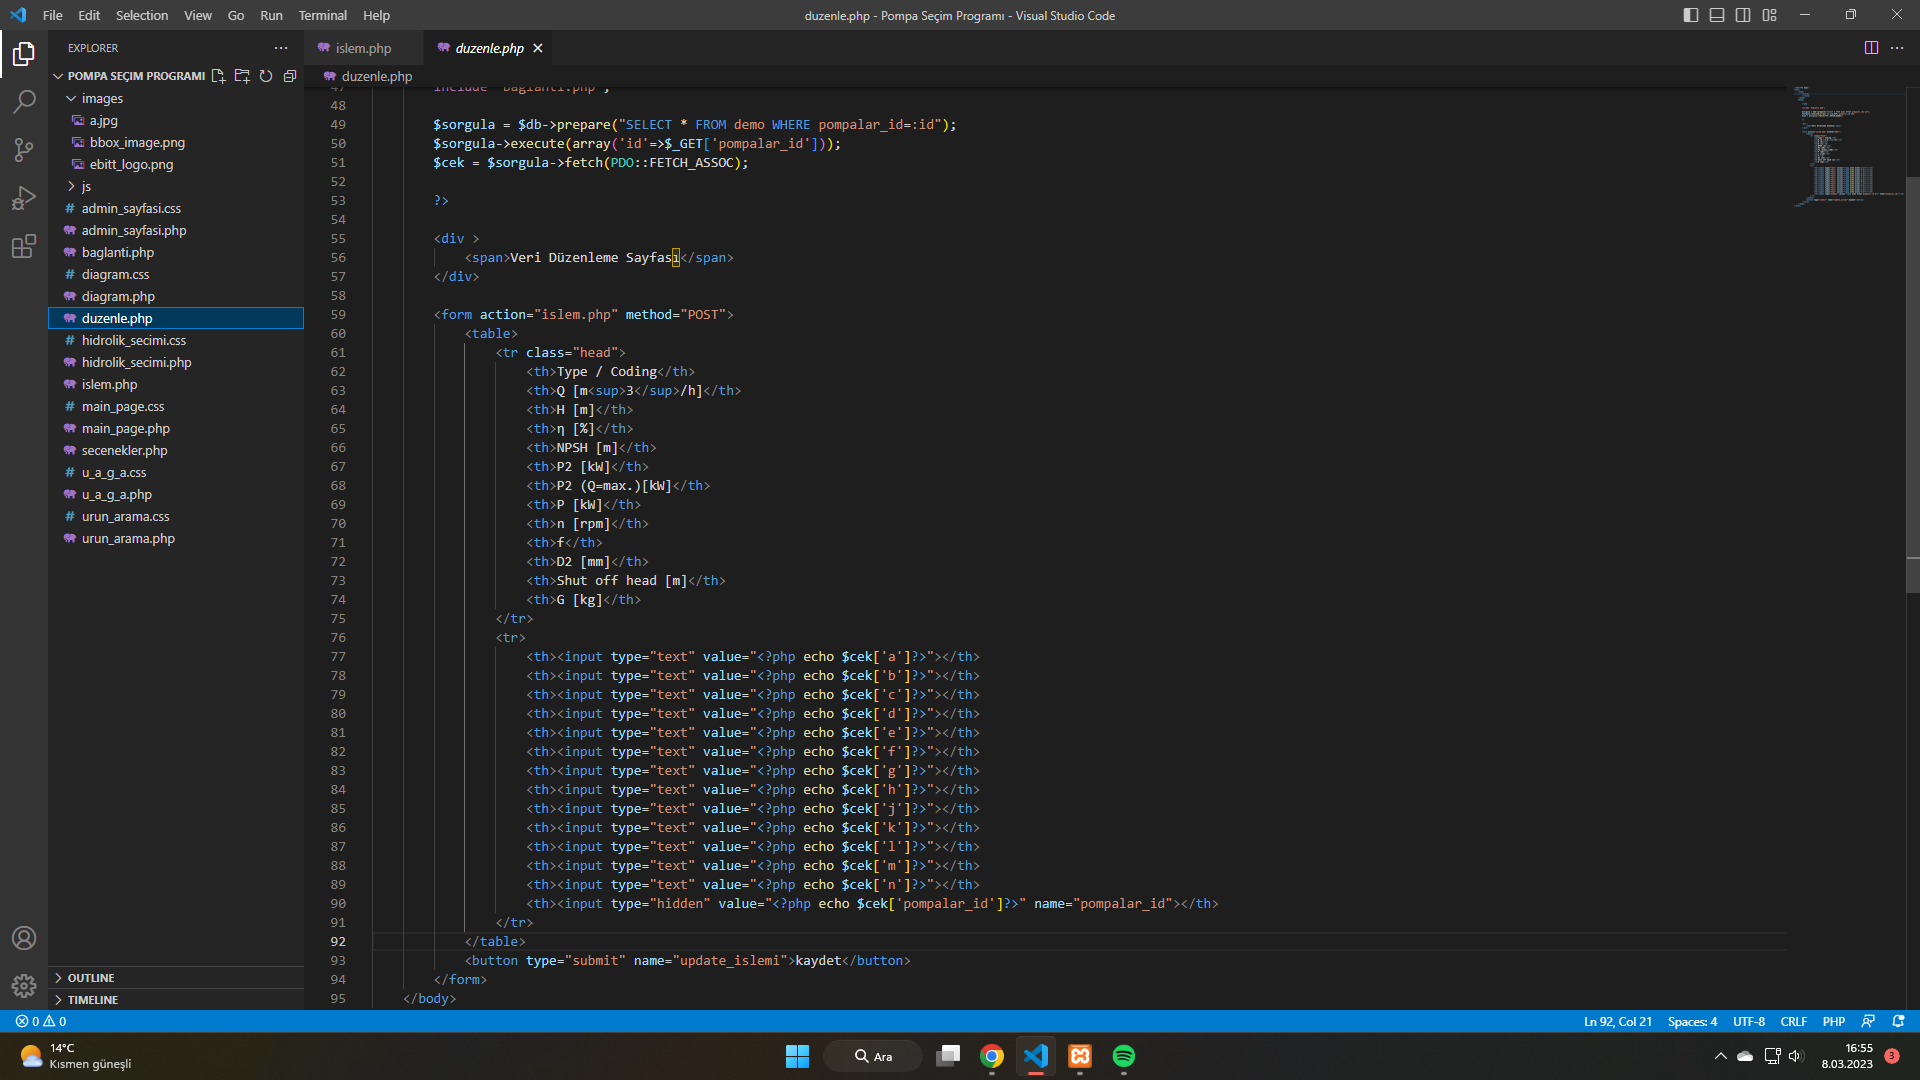1920x1080 pixels.
Task: Collapse the images folder
Action: click(102, 99)
